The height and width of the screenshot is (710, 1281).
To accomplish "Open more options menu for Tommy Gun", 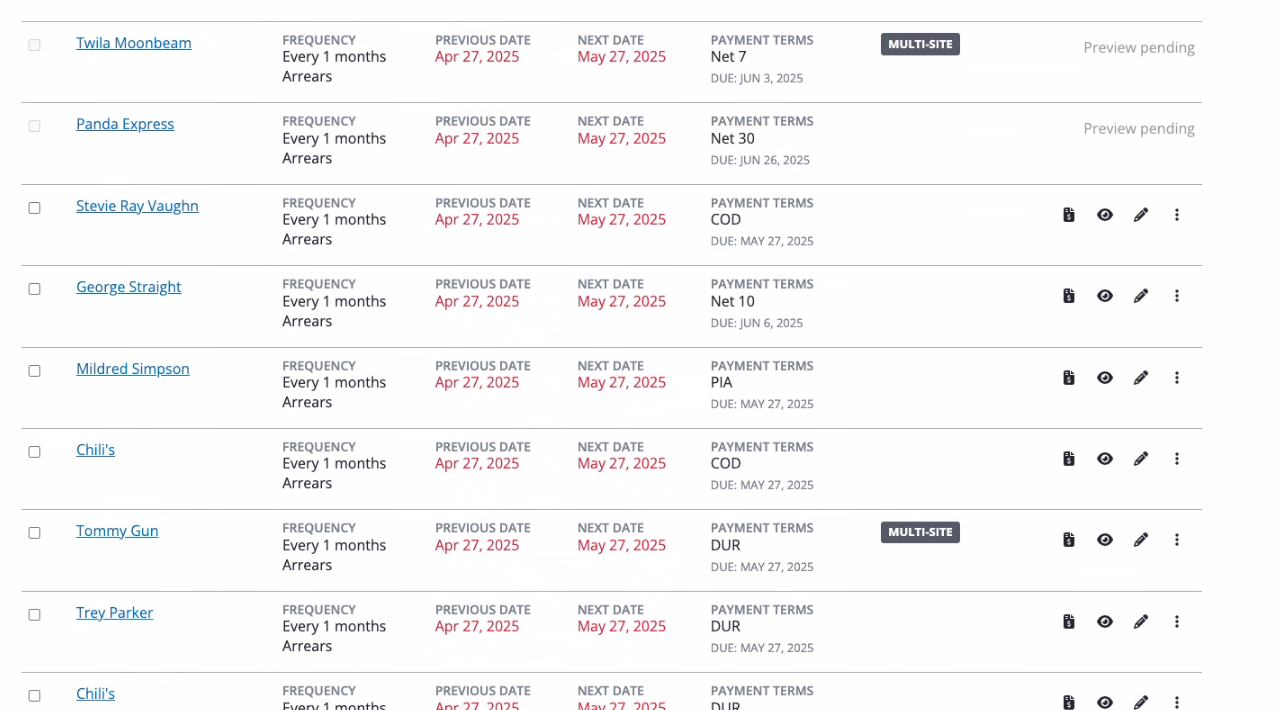I will tap(1177, 540).
